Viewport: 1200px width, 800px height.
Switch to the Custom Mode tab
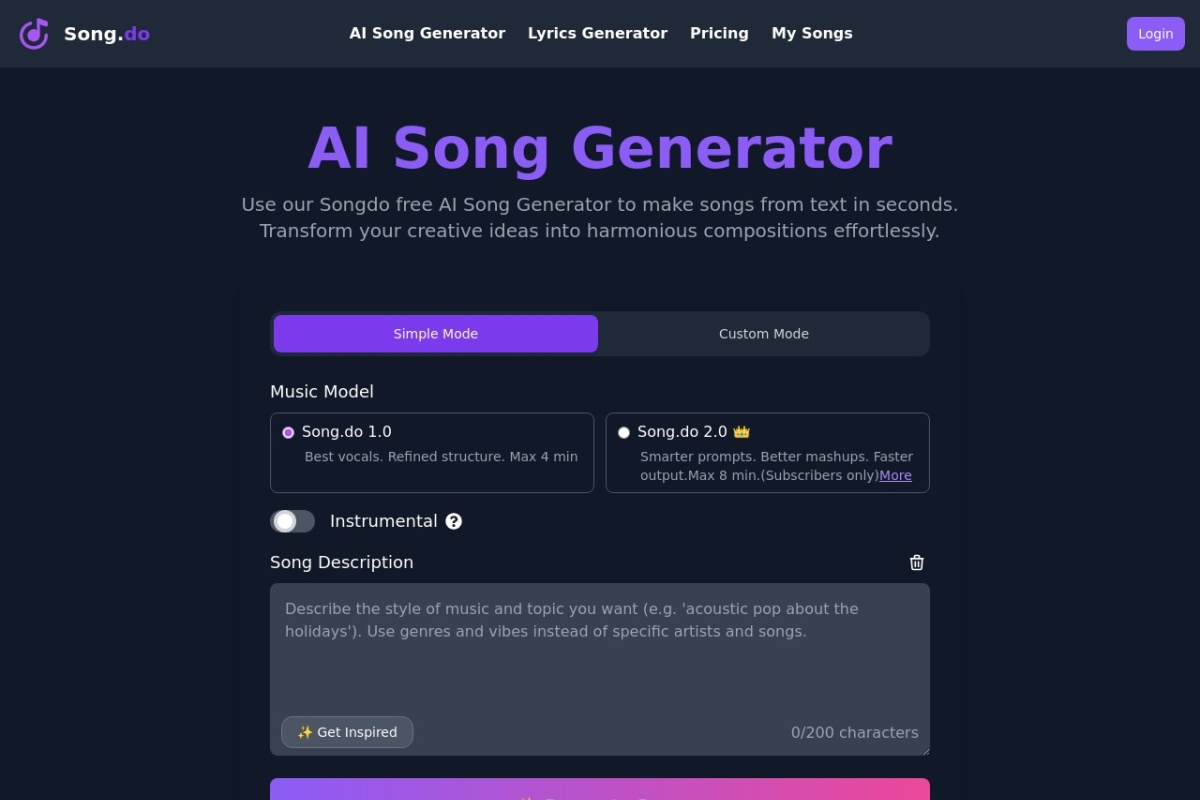(764, 334)
